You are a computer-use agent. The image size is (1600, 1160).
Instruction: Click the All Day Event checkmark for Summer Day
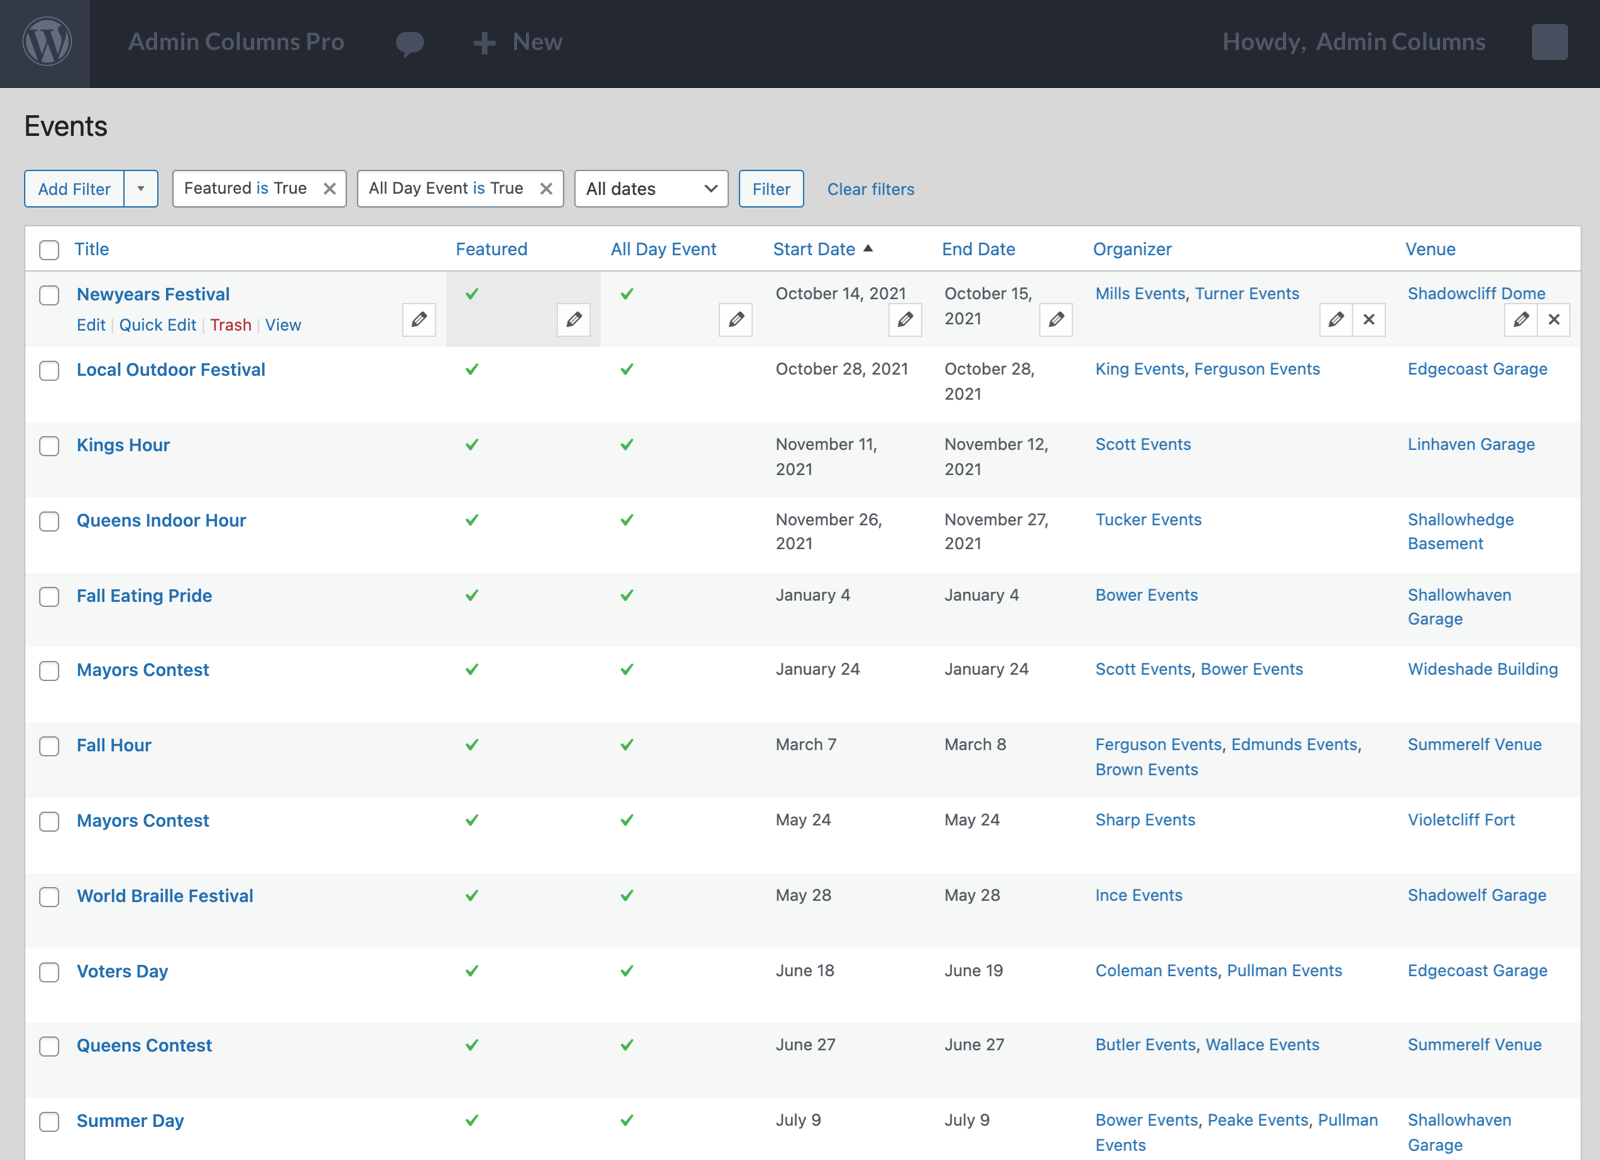click(627, 1121)
